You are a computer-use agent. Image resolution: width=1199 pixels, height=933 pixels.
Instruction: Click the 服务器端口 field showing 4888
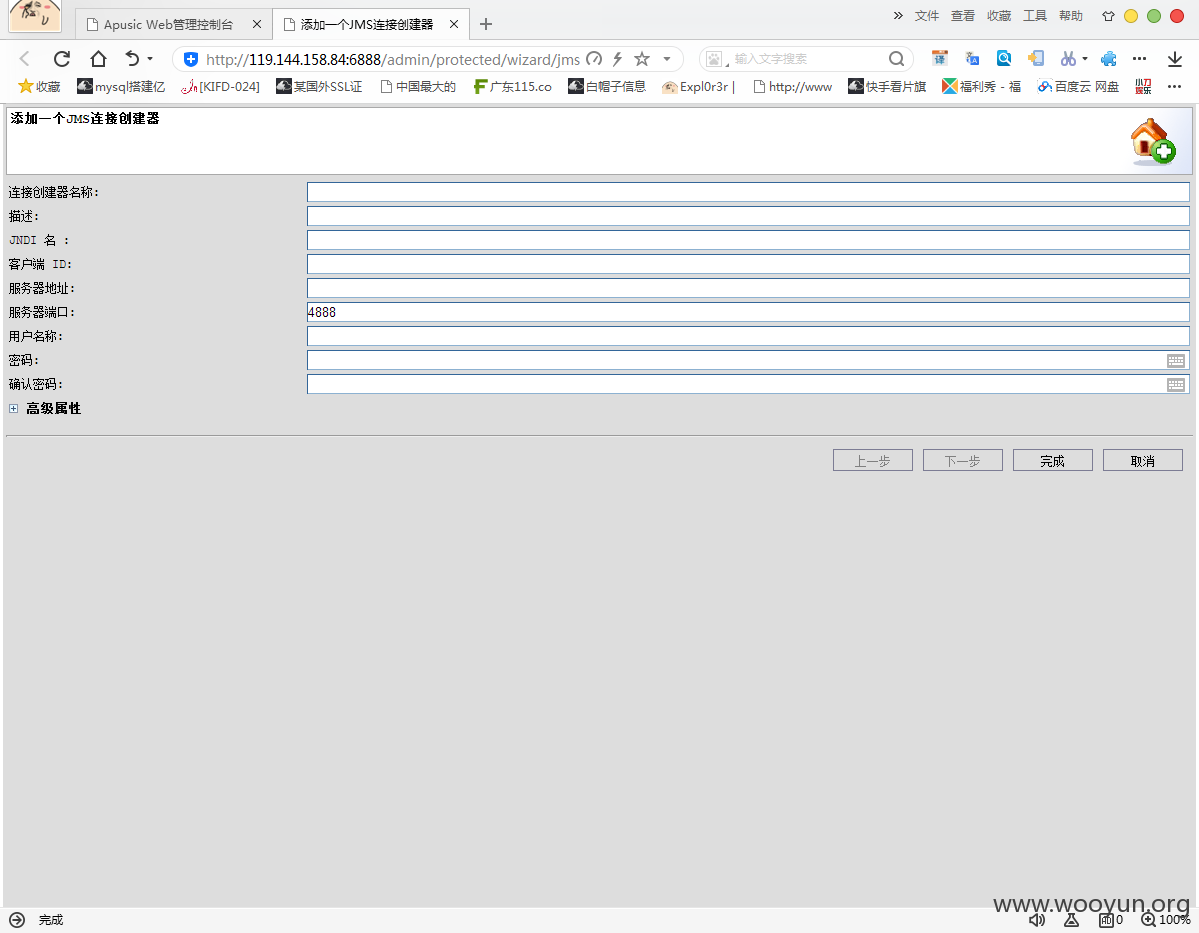(x=748, y=312)
